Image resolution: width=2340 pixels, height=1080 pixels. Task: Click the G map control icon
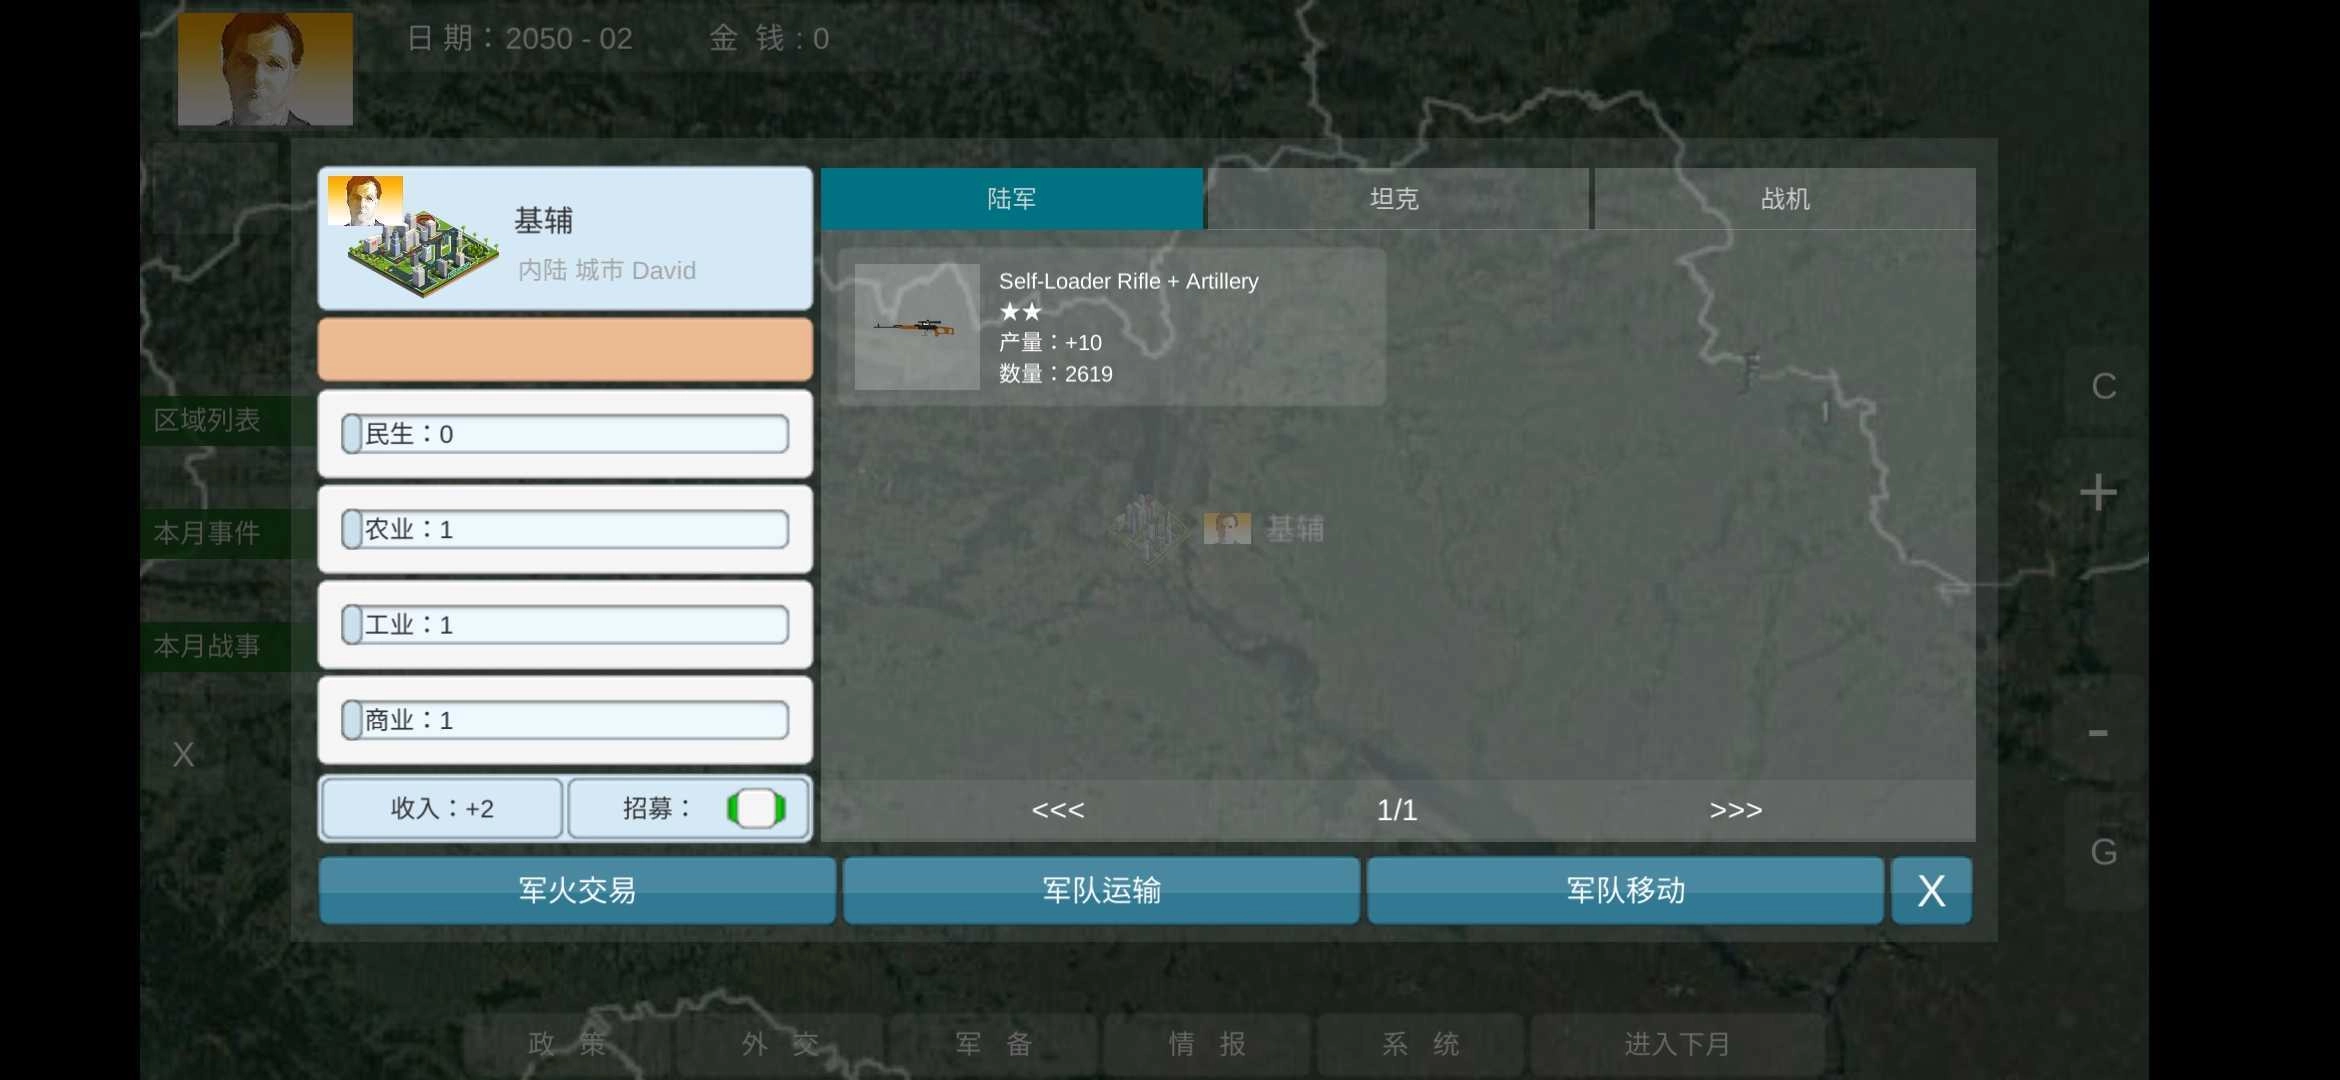pos(2103,851)
